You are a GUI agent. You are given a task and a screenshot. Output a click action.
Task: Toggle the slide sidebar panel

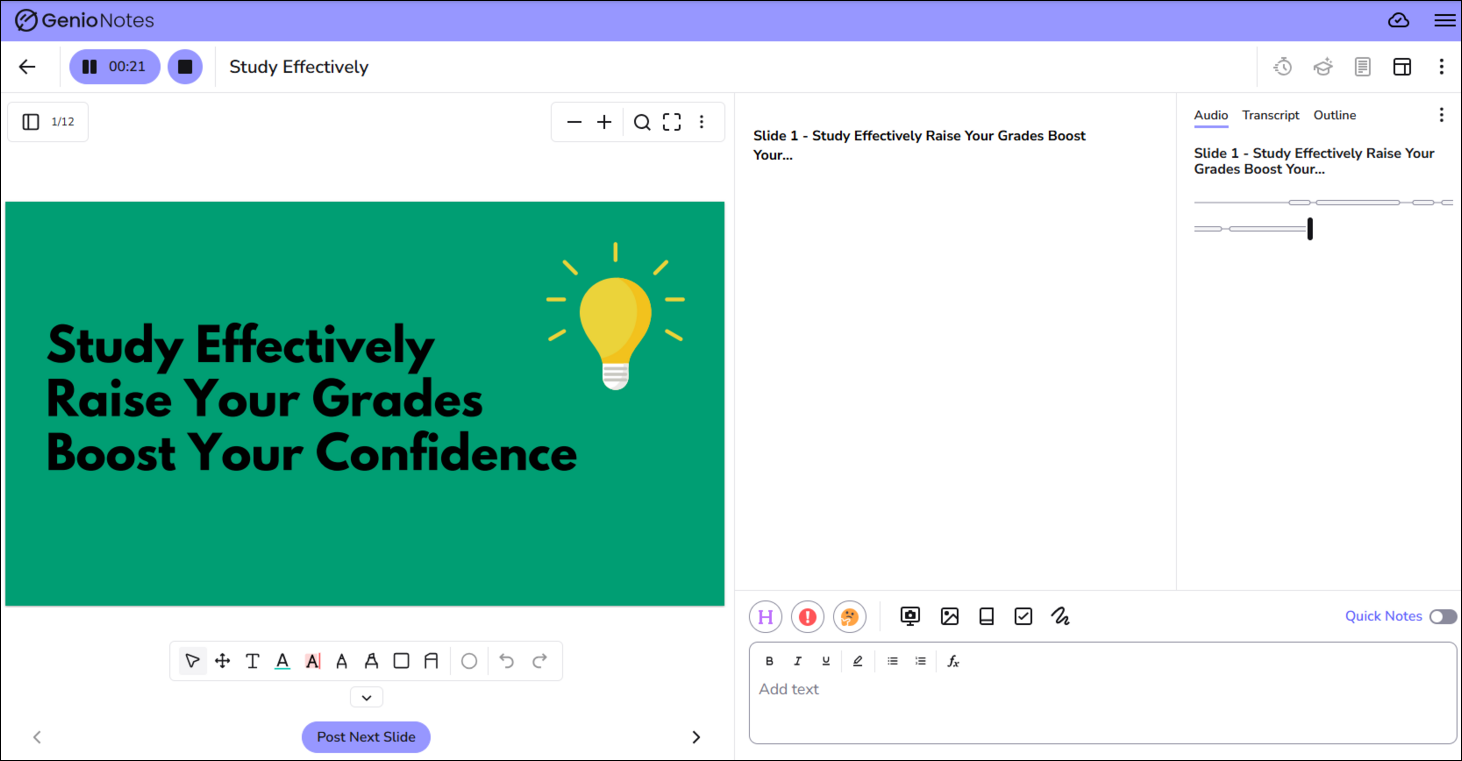point(31,122)
